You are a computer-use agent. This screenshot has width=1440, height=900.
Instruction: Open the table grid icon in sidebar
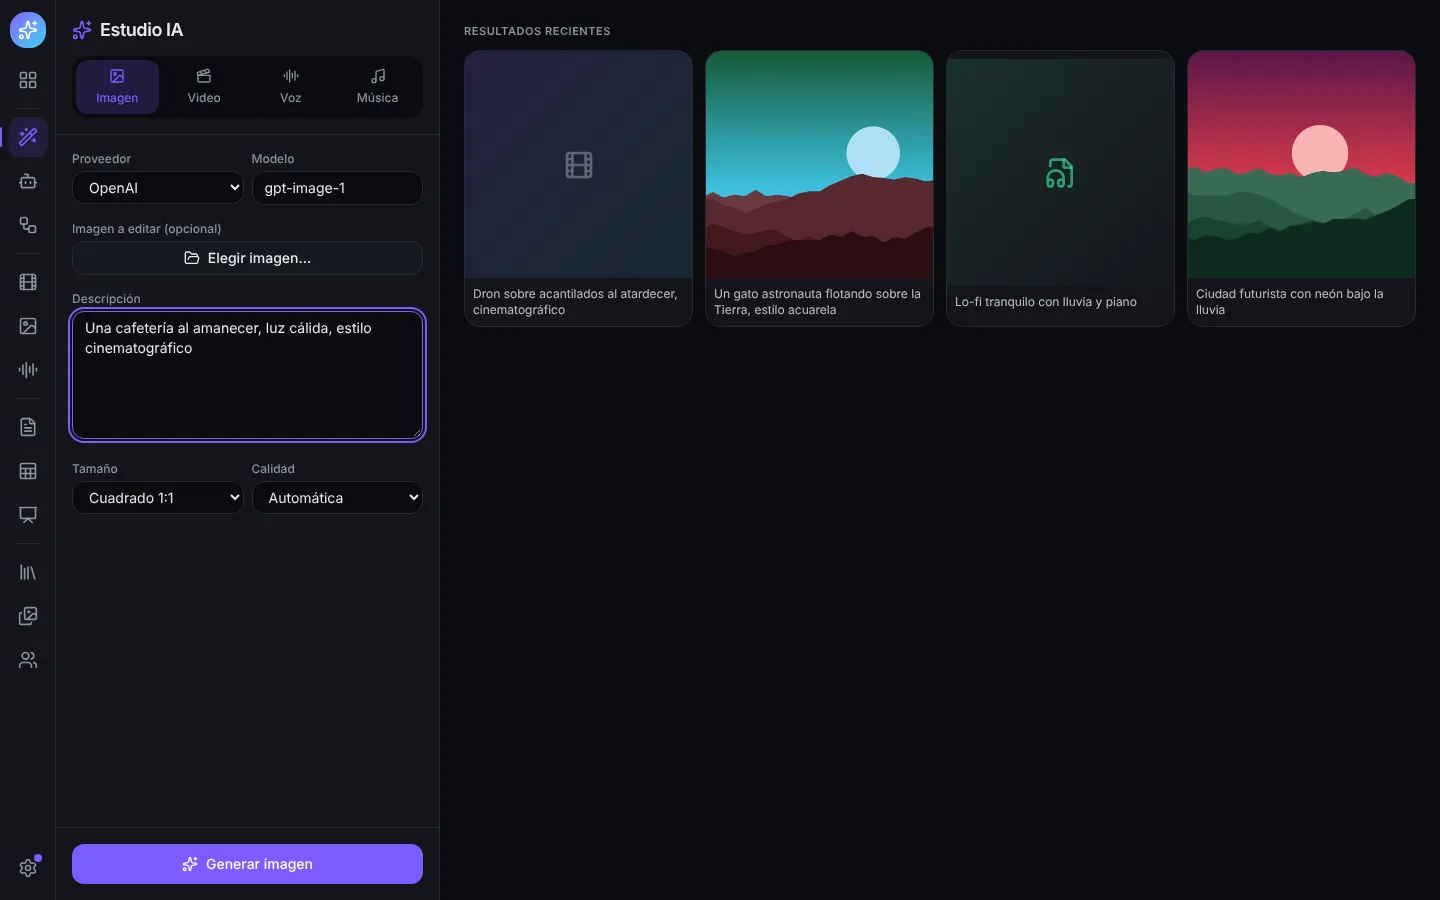(x=28, y=471)
